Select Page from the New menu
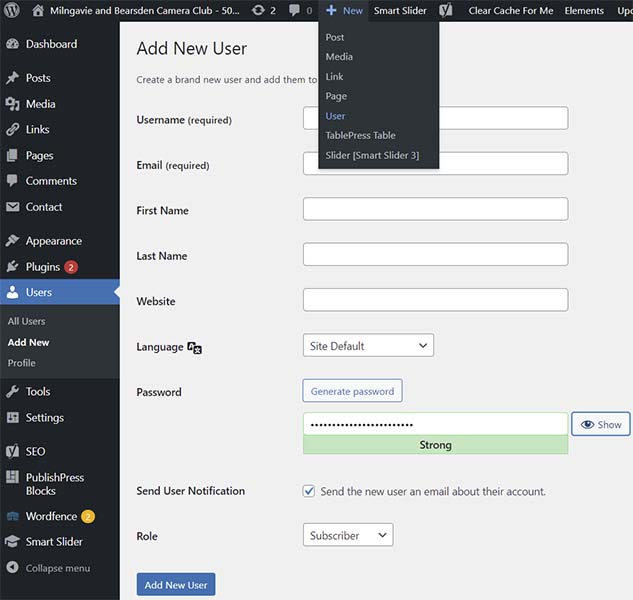633x600 pixels. [336, 96]
